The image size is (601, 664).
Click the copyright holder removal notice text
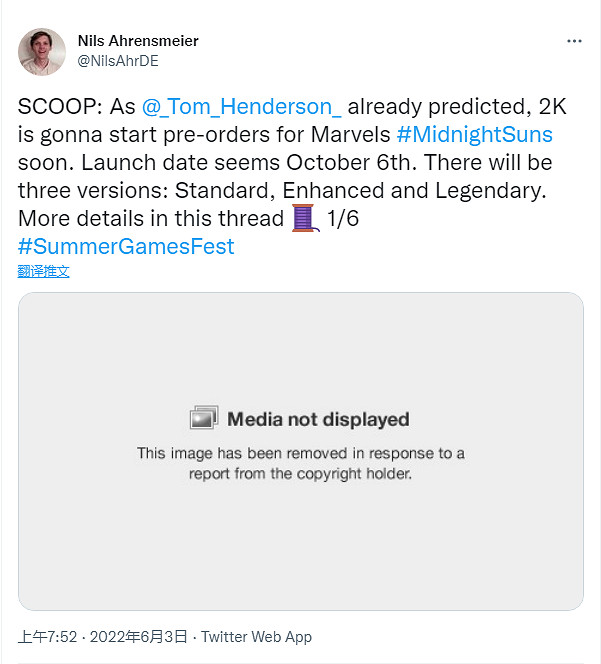pyautogui.click(x=300, y=463)
